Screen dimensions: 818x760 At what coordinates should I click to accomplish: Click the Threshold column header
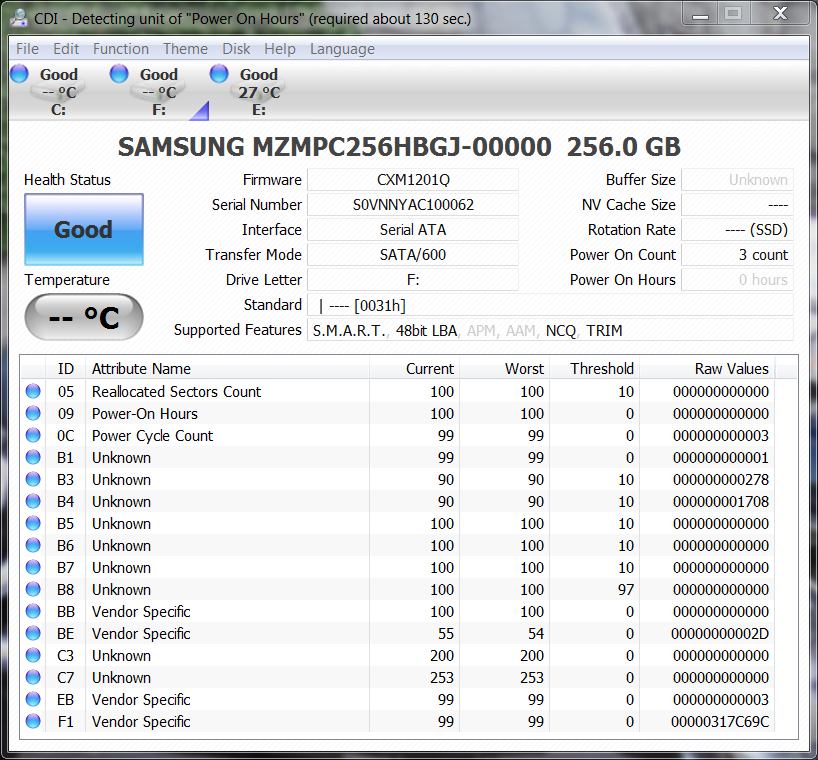[595, 369]
